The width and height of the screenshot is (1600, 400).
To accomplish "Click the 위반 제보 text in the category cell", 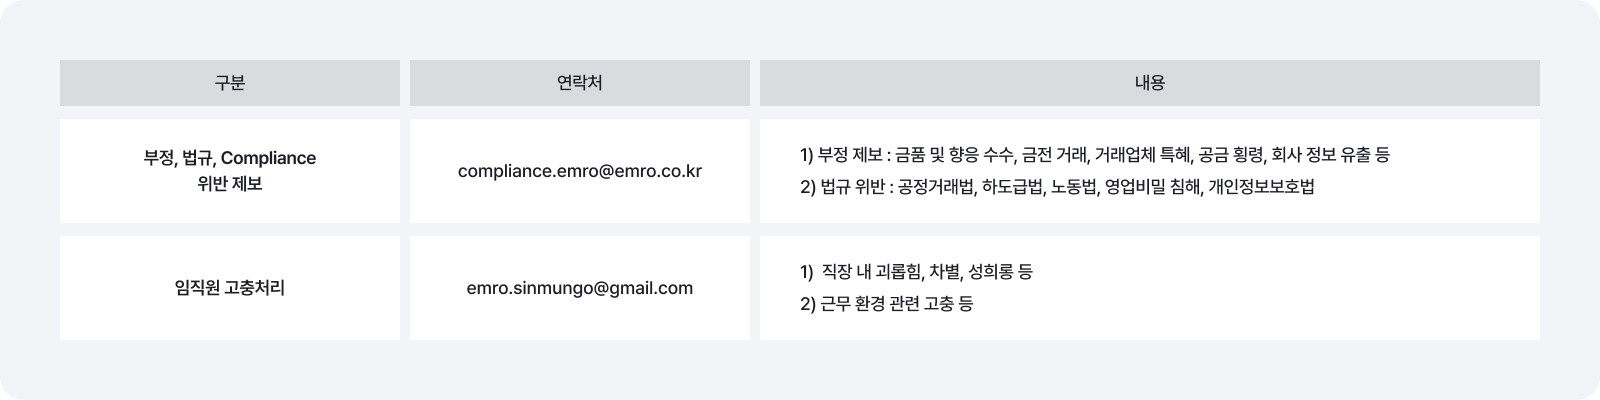I will 229,184.
